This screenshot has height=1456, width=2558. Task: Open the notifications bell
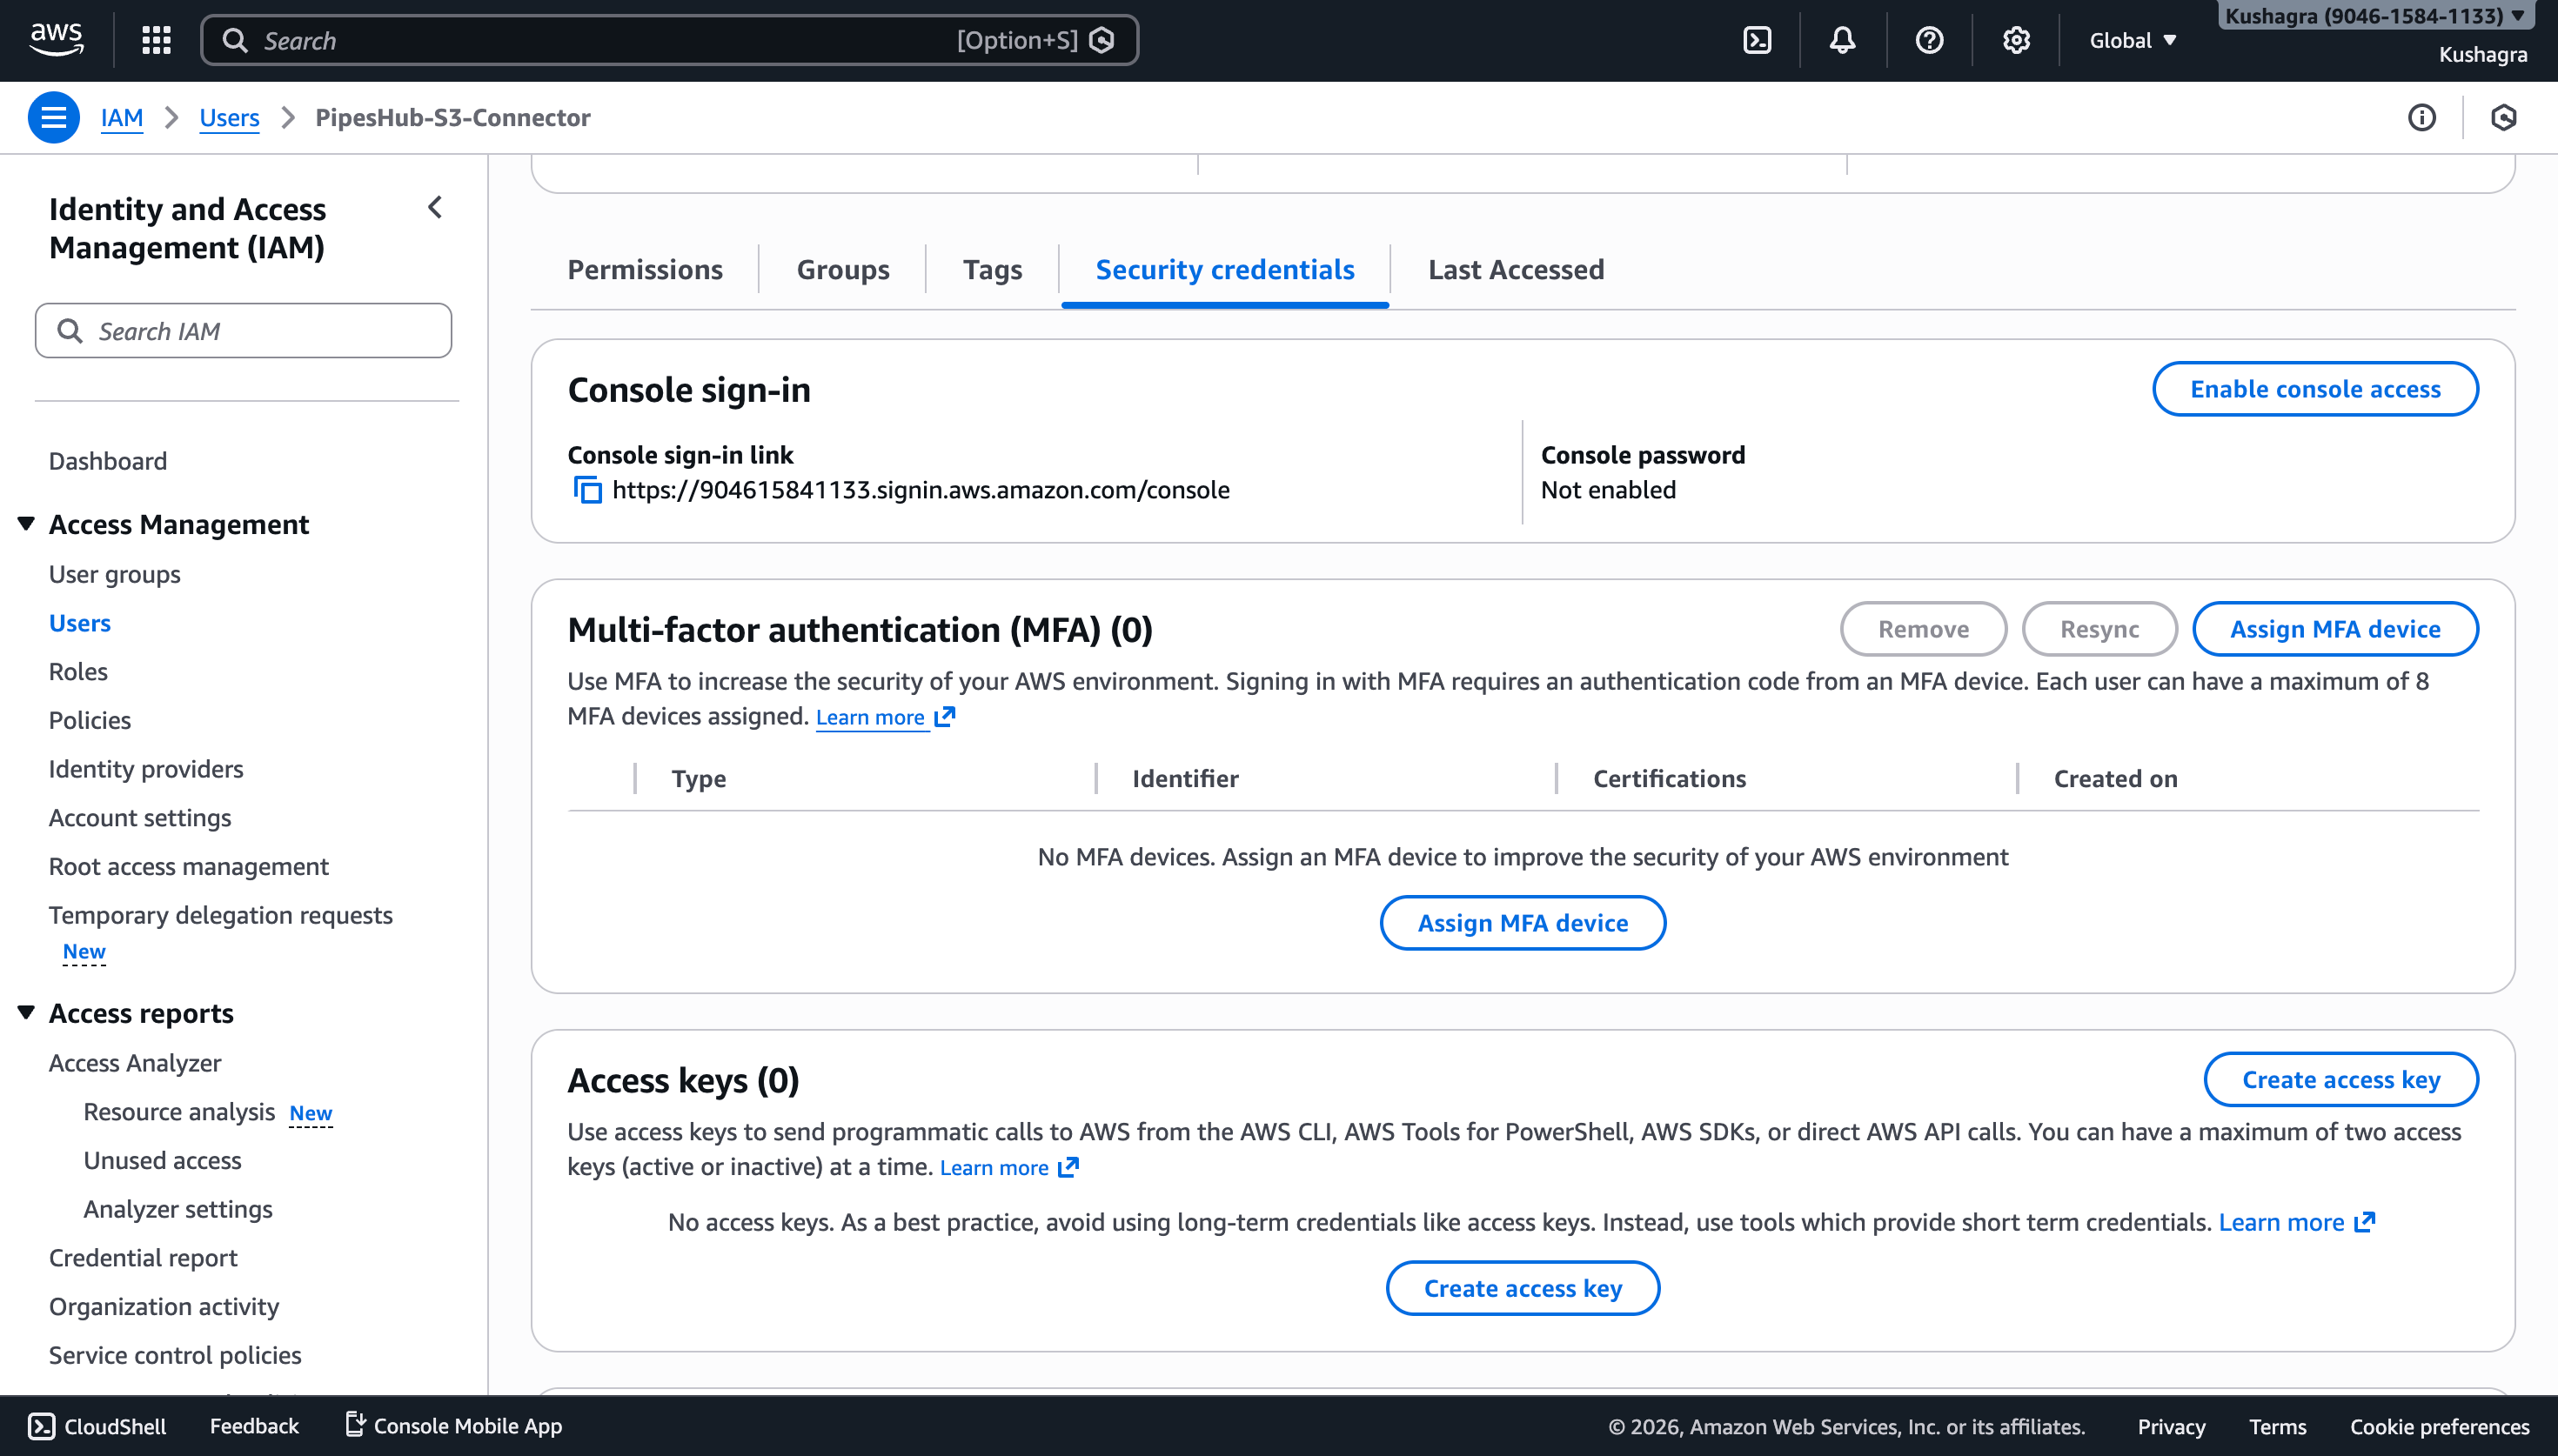(1843, 40)
